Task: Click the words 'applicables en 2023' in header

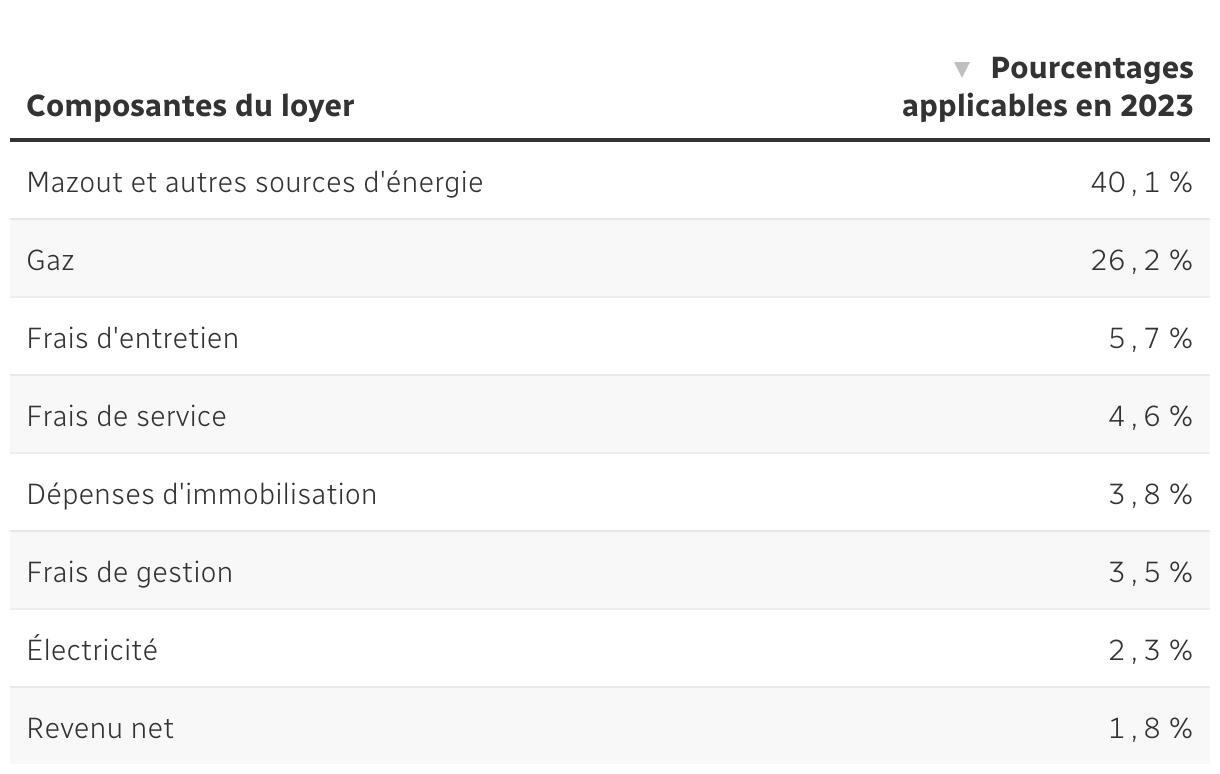Action: pyautogui.click(x=1048, y=105)
